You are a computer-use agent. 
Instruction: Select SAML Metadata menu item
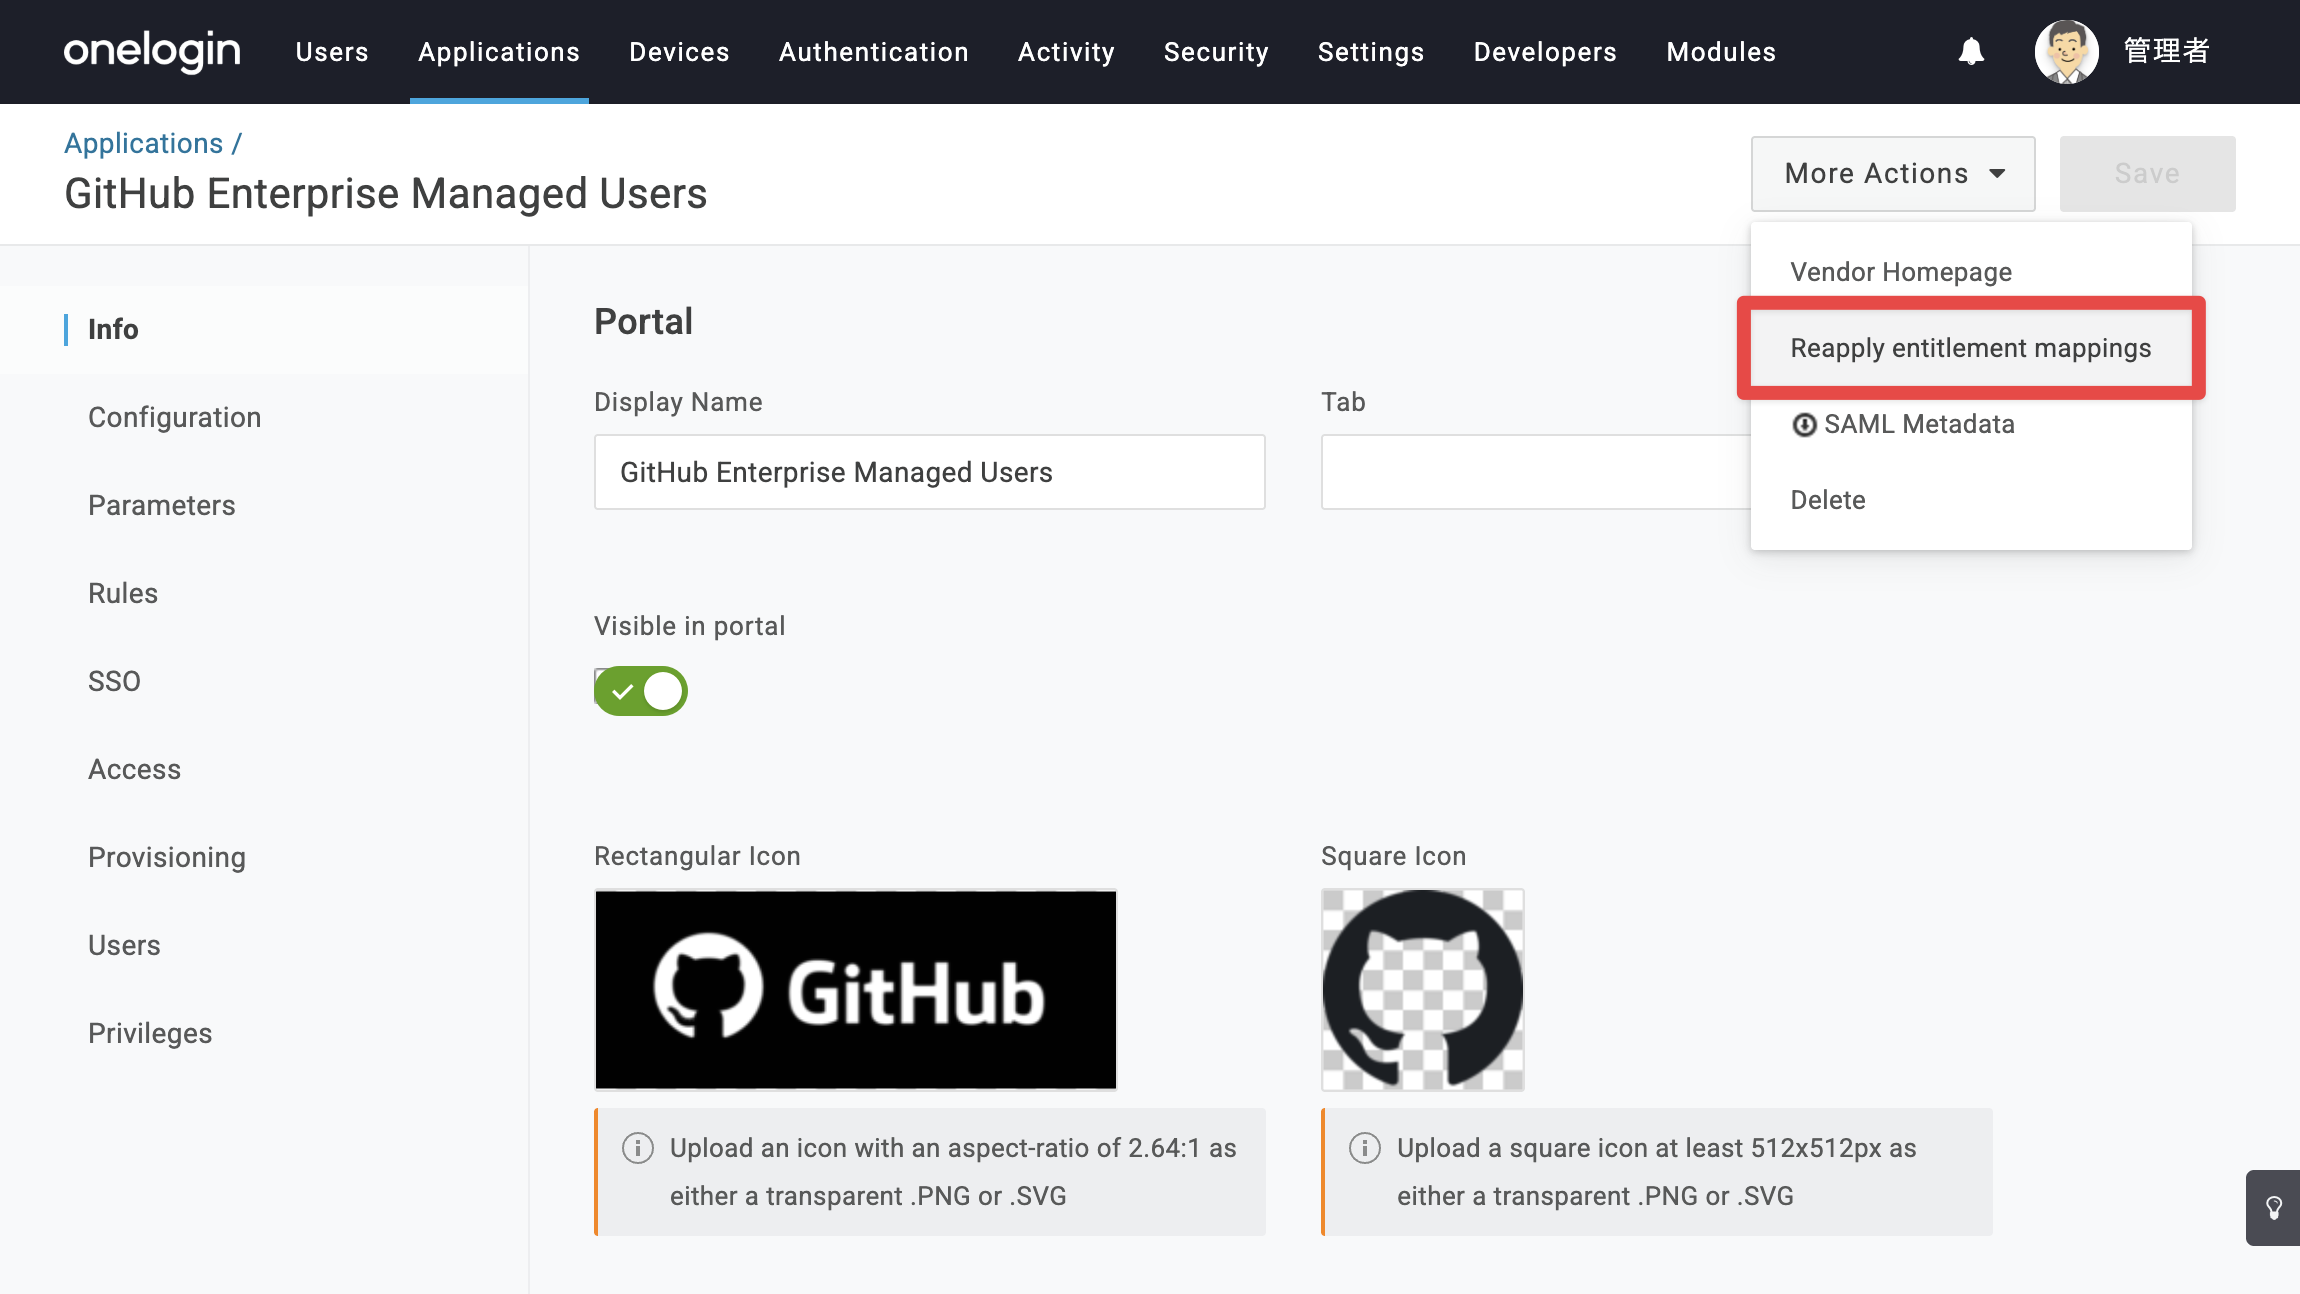click(x=1971, y=424)
